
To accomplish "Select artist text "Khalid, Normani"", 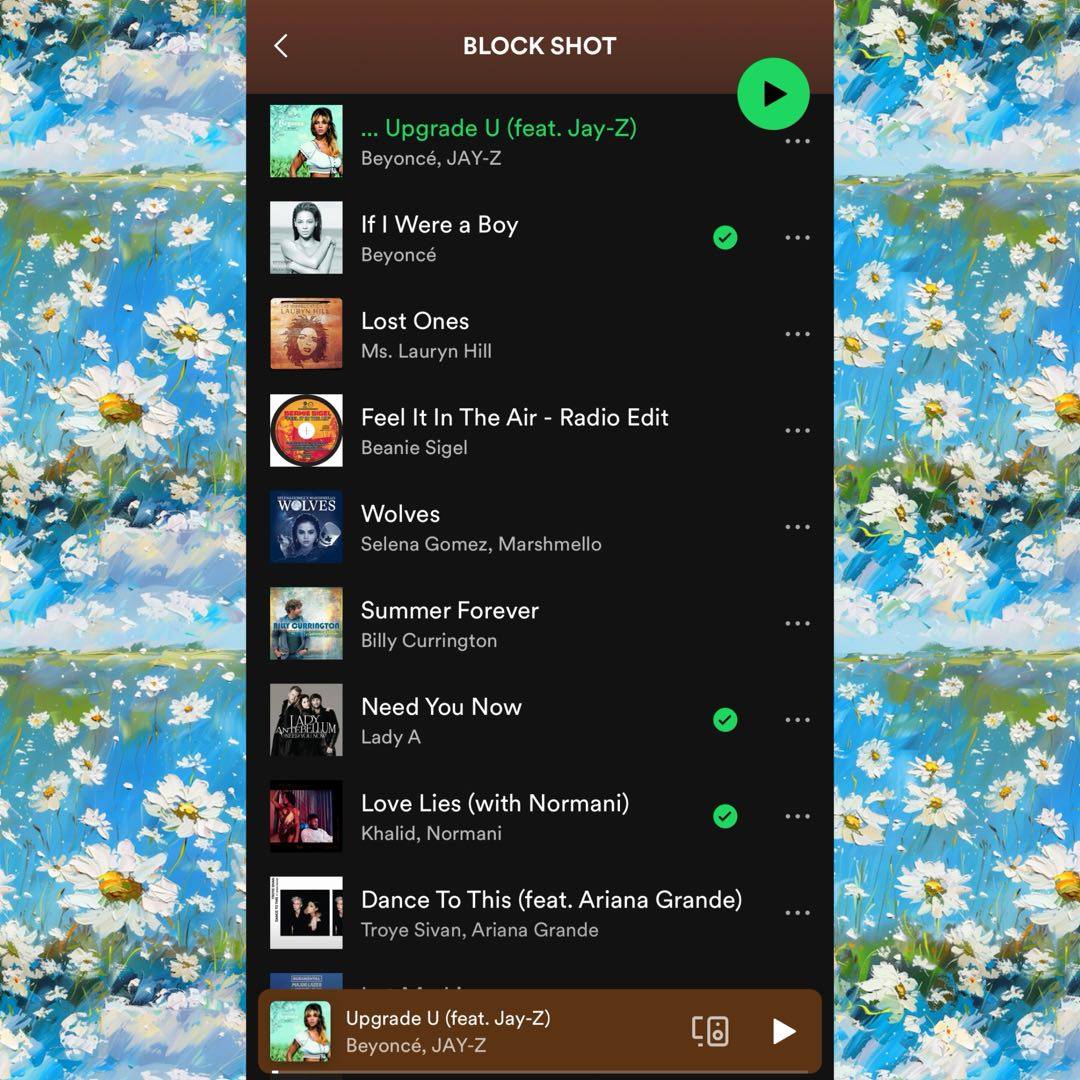I will [x=431, y=833].
